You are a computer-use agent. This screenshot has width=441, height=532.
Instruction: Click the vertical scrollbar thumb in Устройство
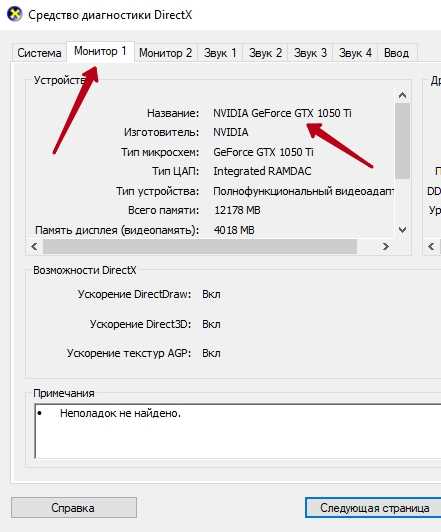pyautogui.click(x=402, y=141)
